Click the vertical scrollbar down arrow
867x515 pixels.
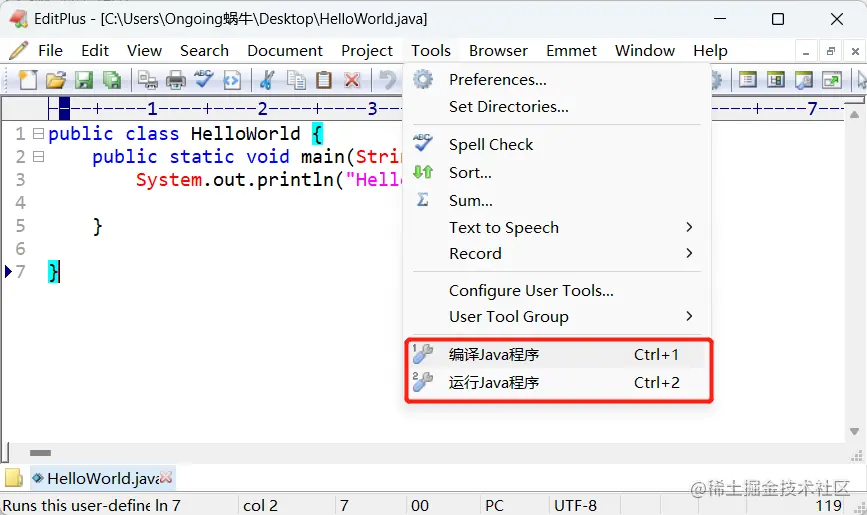pyautogui.click(x=854, y=431)
